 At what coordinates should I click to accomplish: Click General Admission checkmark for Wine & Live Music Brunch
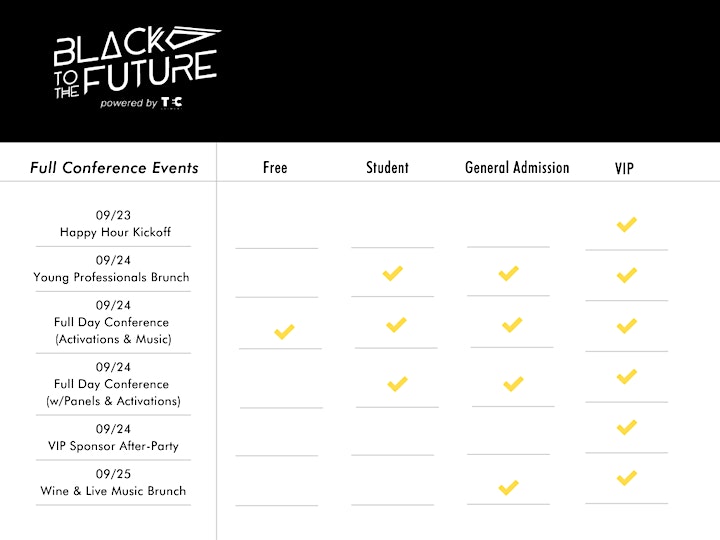508,488
